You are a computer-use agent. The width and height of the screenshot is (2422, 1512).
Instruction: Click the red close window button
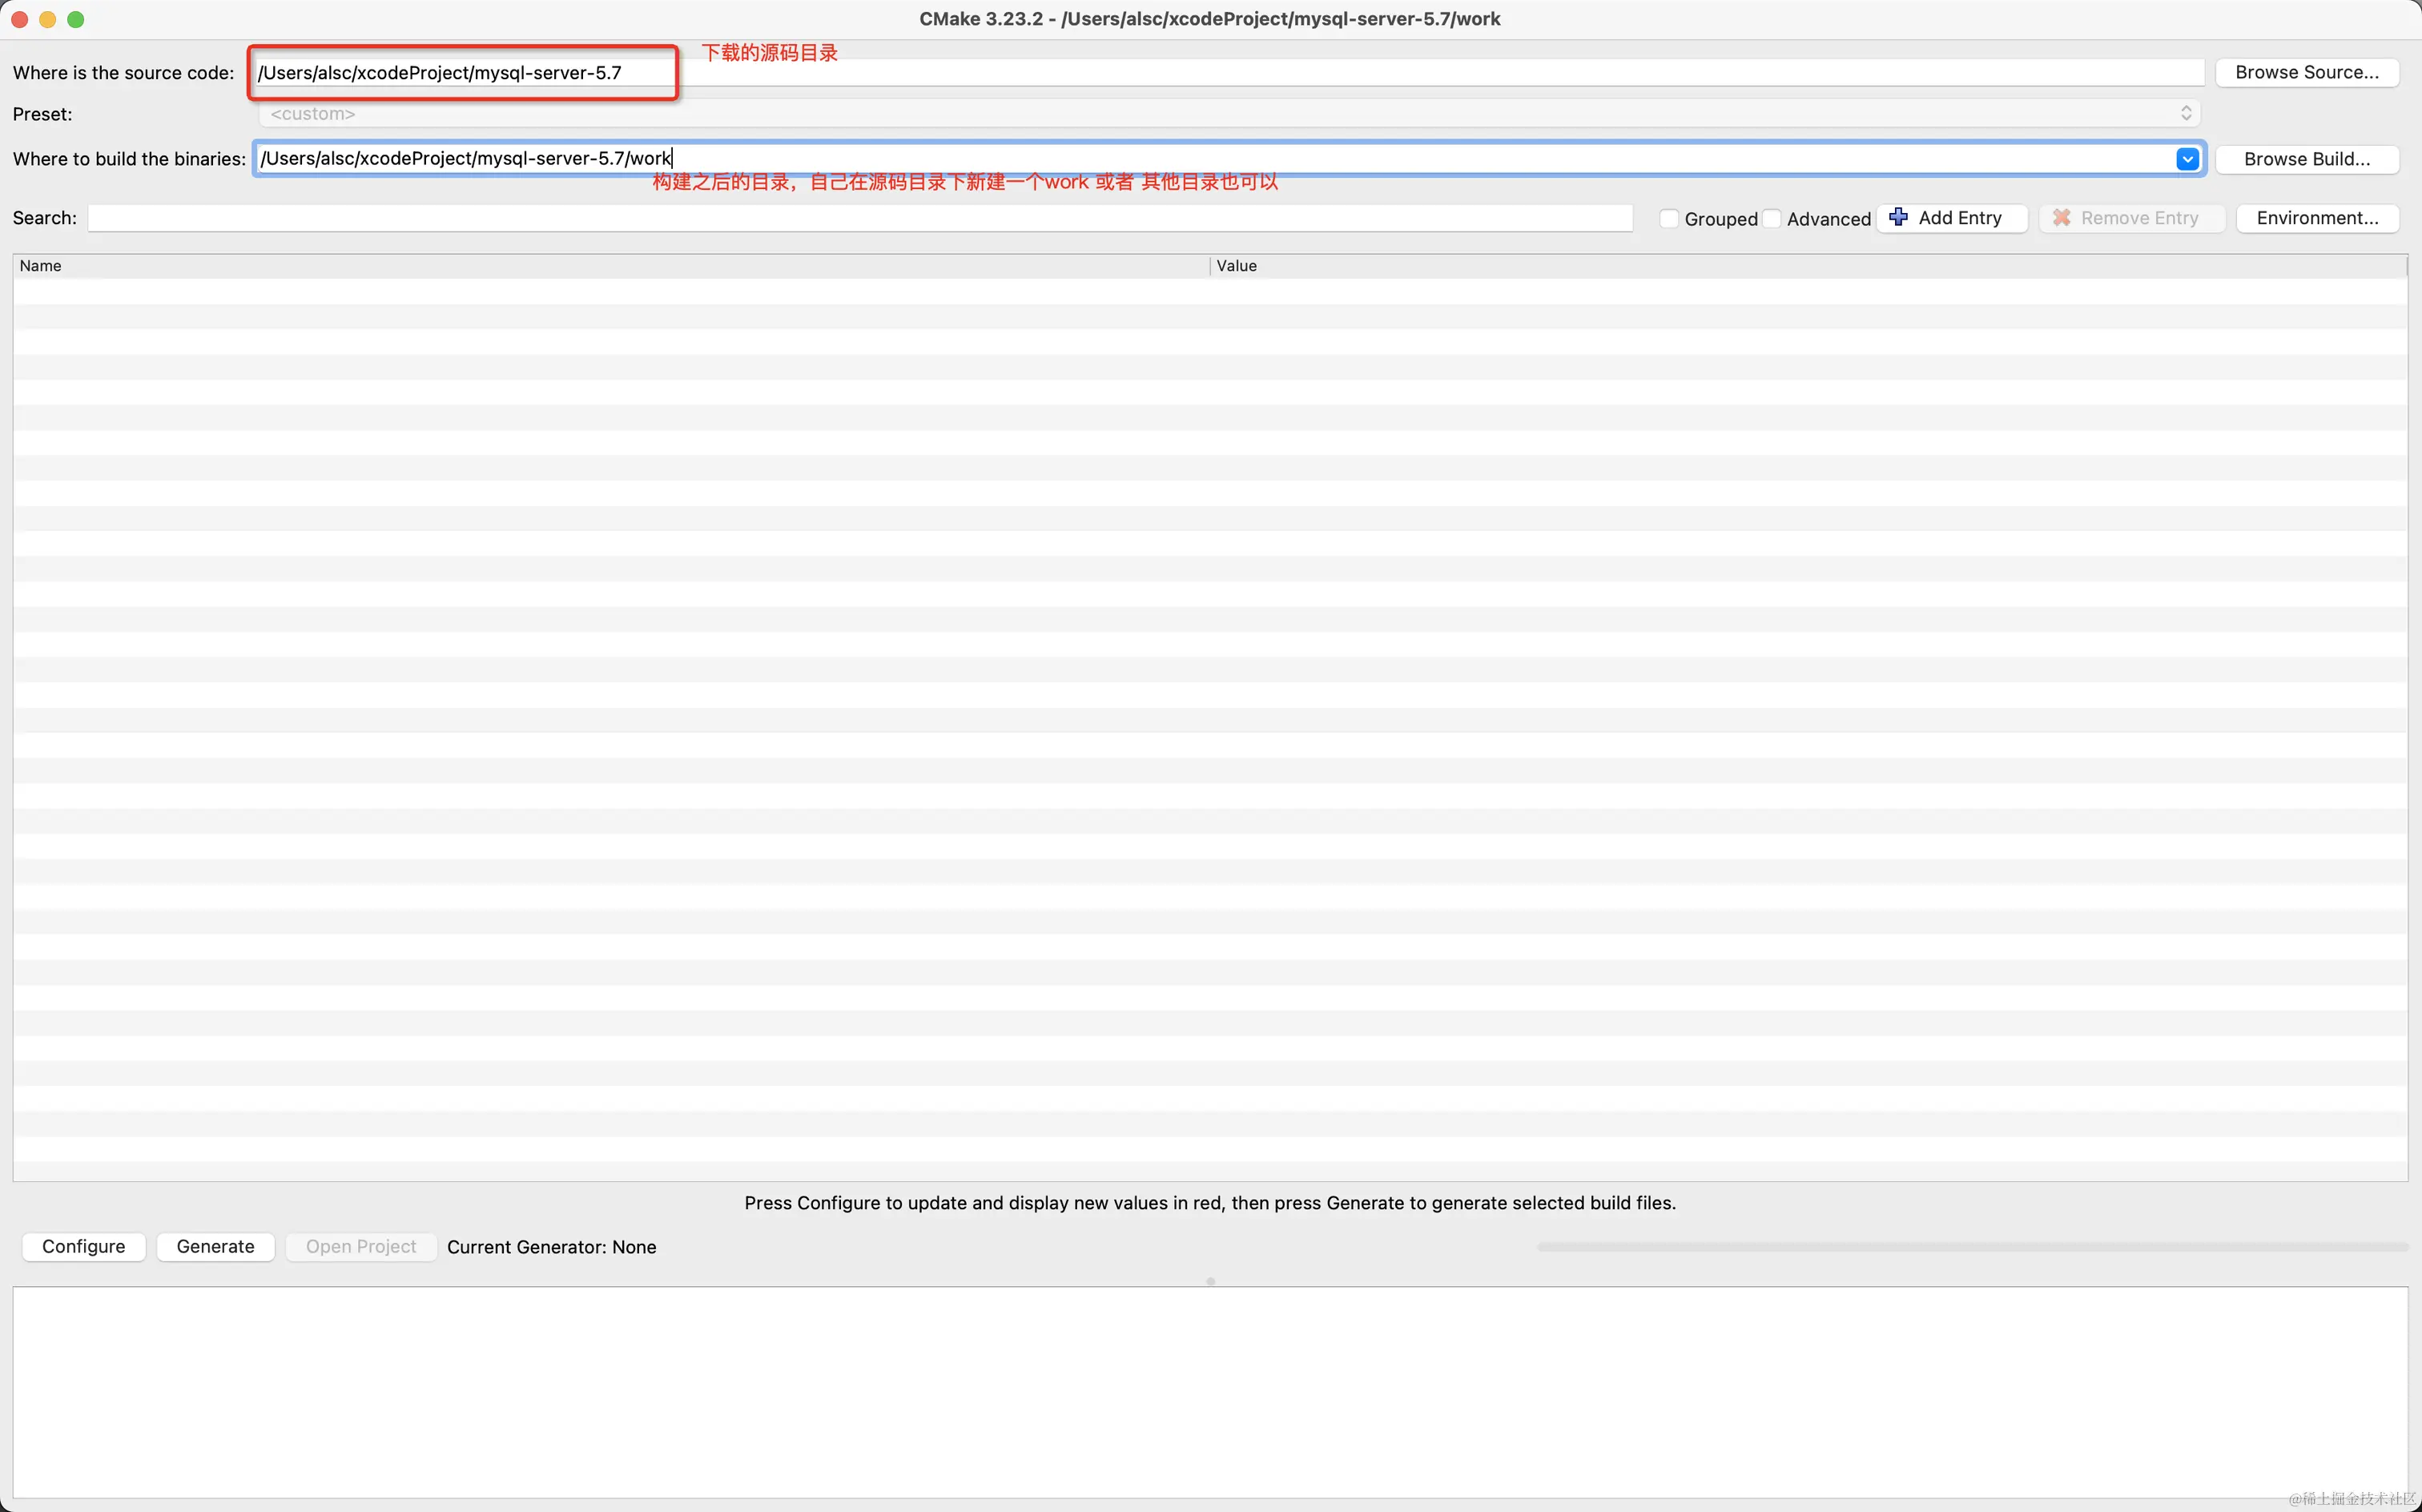coord(19,19)
